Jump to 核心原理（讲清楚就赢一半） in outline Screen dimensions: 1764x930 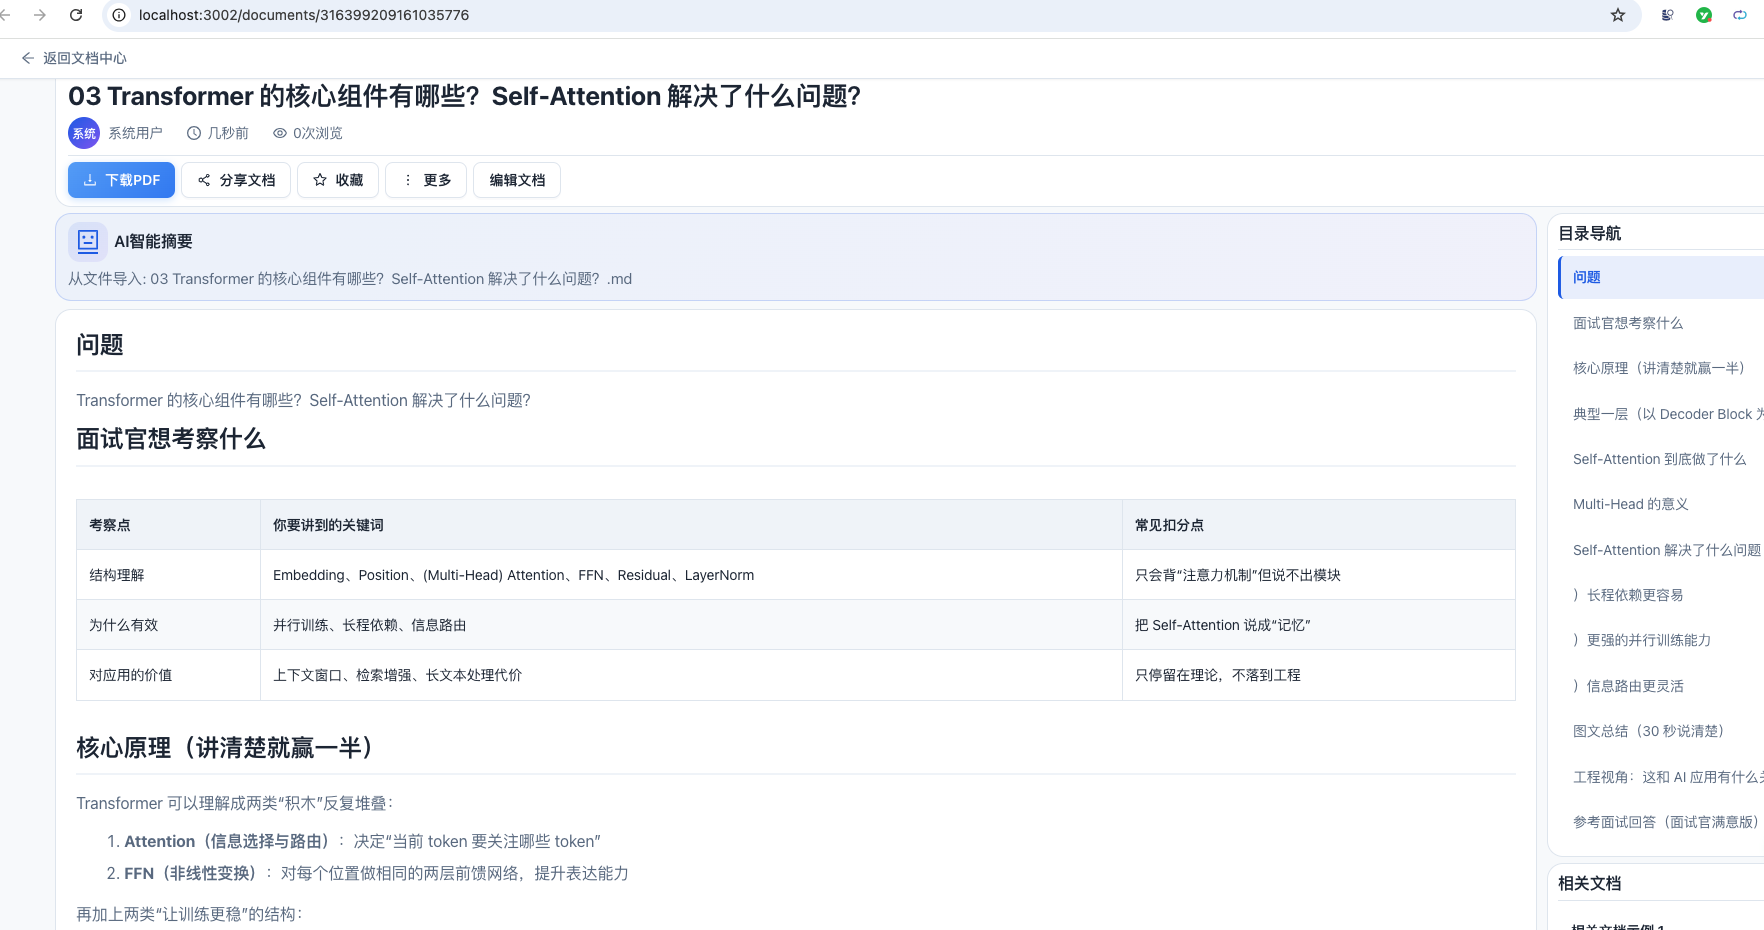[x=1661, y=368]
